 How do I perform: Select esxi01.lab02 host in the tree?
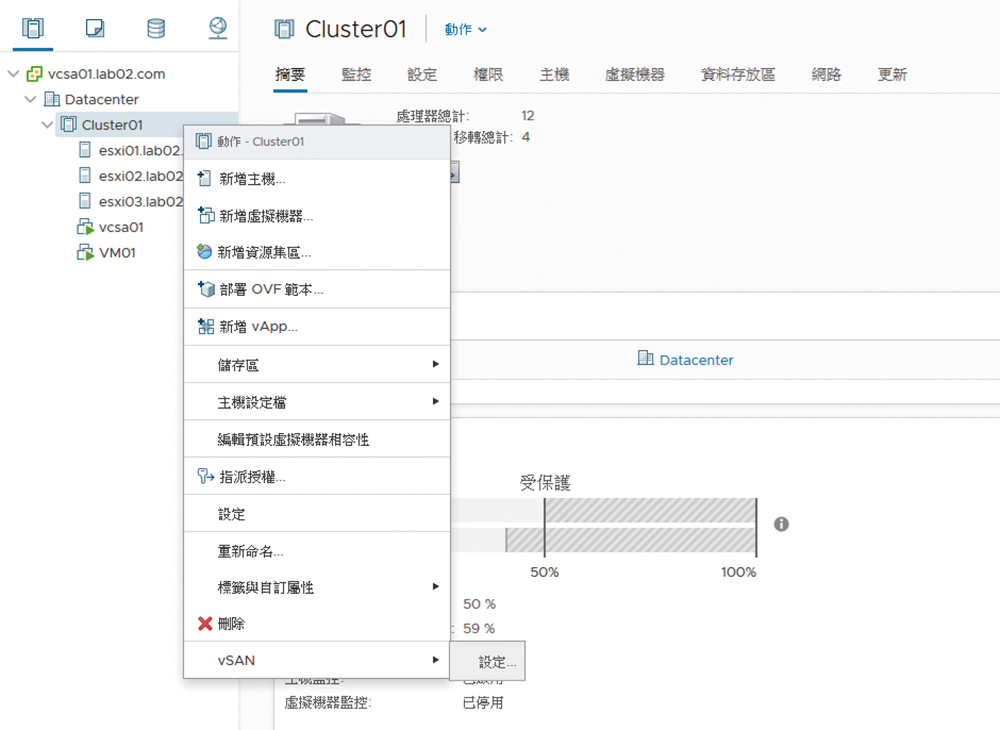[x=140, y=150]
